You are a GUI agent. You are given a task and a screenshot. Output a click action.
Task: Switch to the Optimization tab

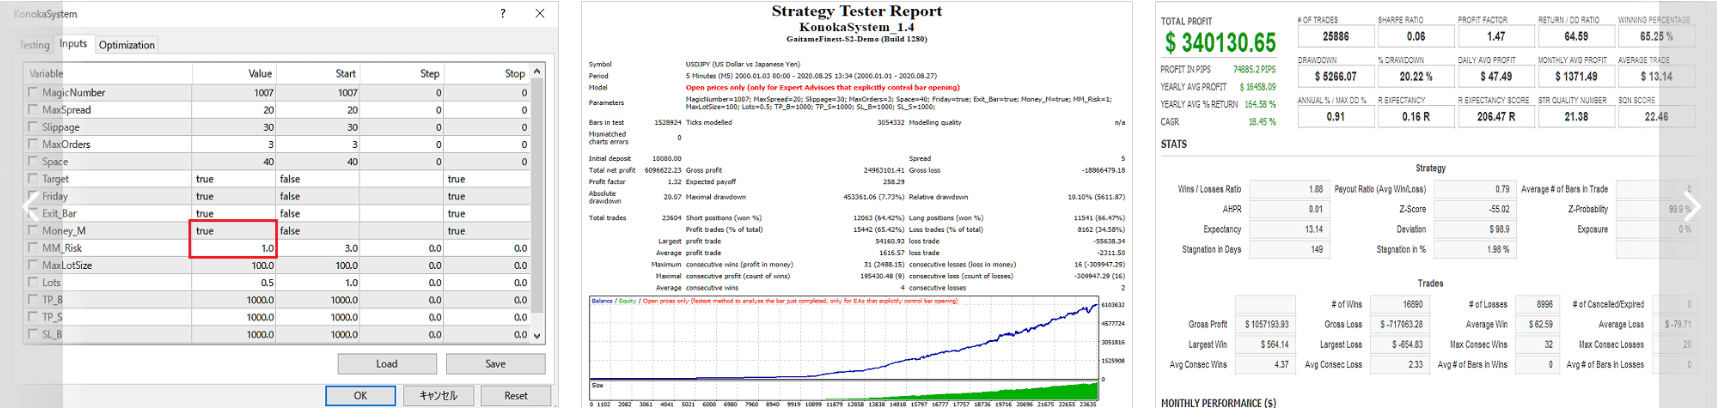tap(126, 45)
